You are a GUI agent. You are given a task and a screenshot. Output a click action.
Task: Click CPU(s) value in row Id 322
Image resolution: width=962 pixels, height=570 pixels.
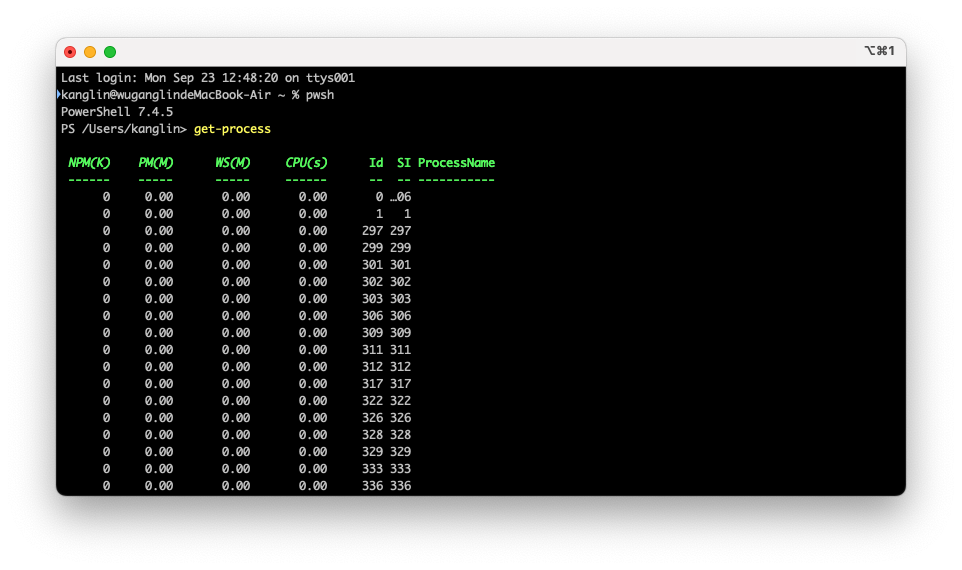[313, 401]
